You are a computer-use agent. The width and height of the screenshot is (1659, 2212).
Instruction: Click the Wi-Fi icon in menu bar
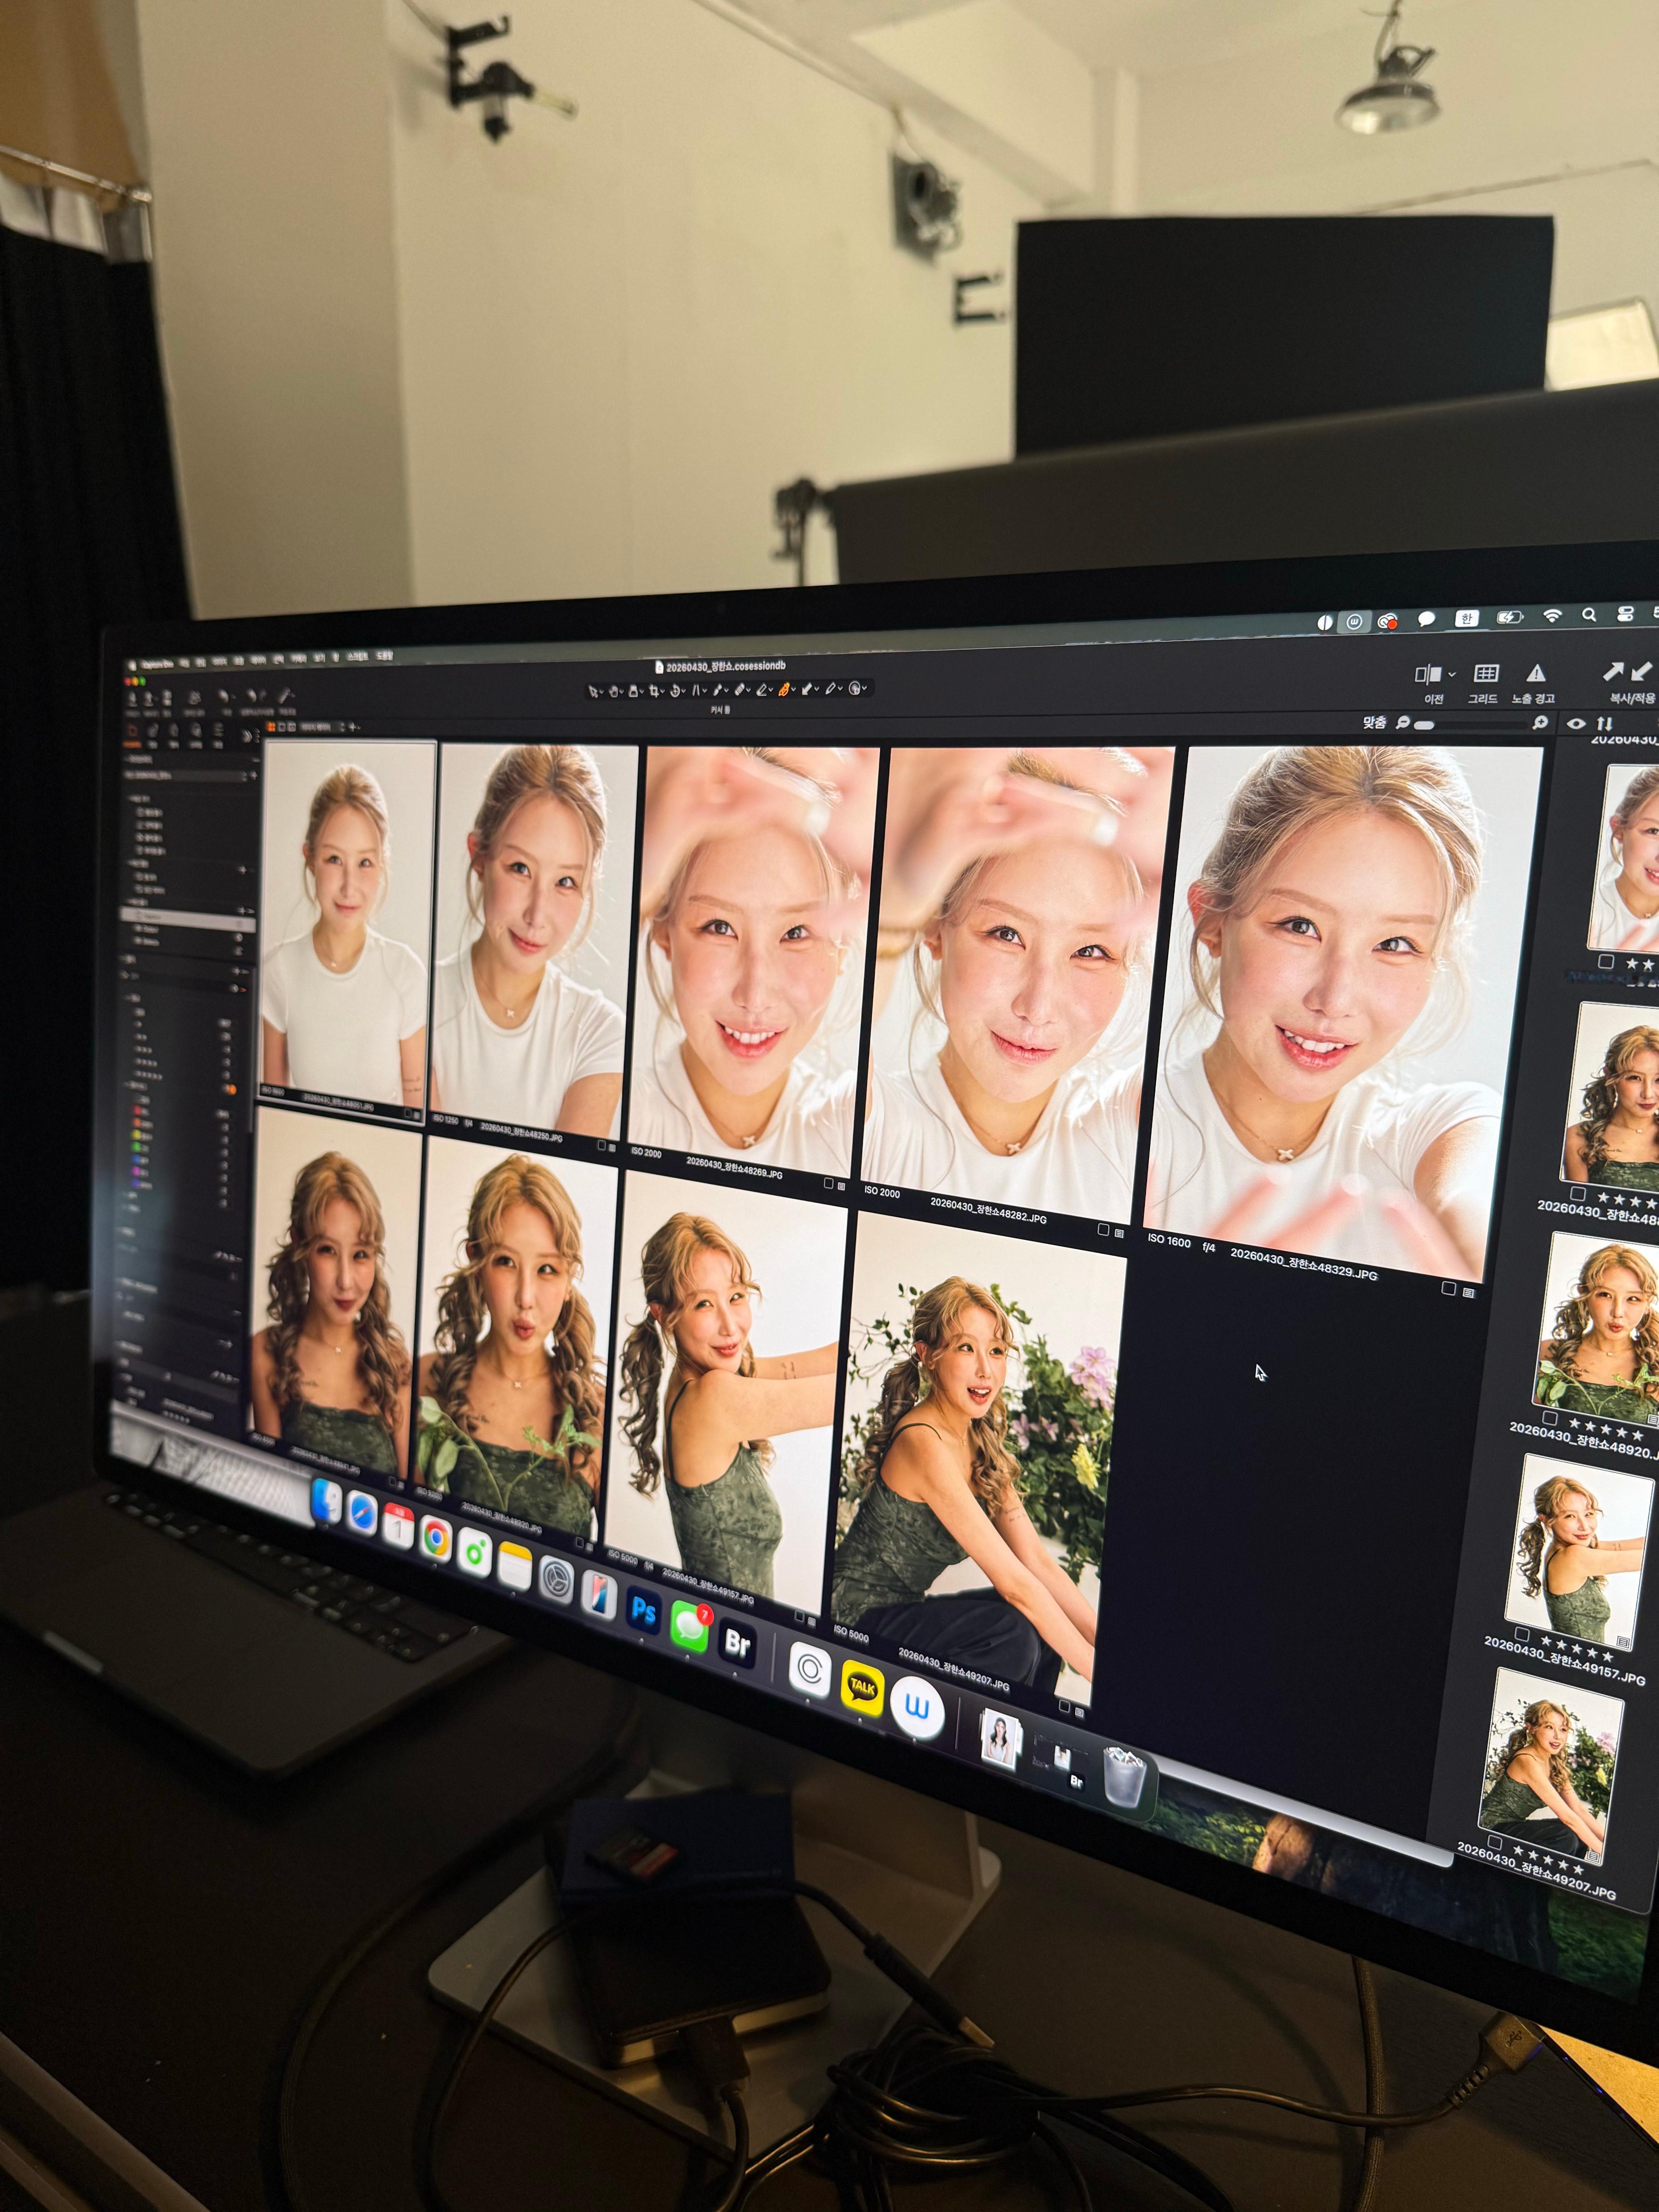tap(1552, 616)
